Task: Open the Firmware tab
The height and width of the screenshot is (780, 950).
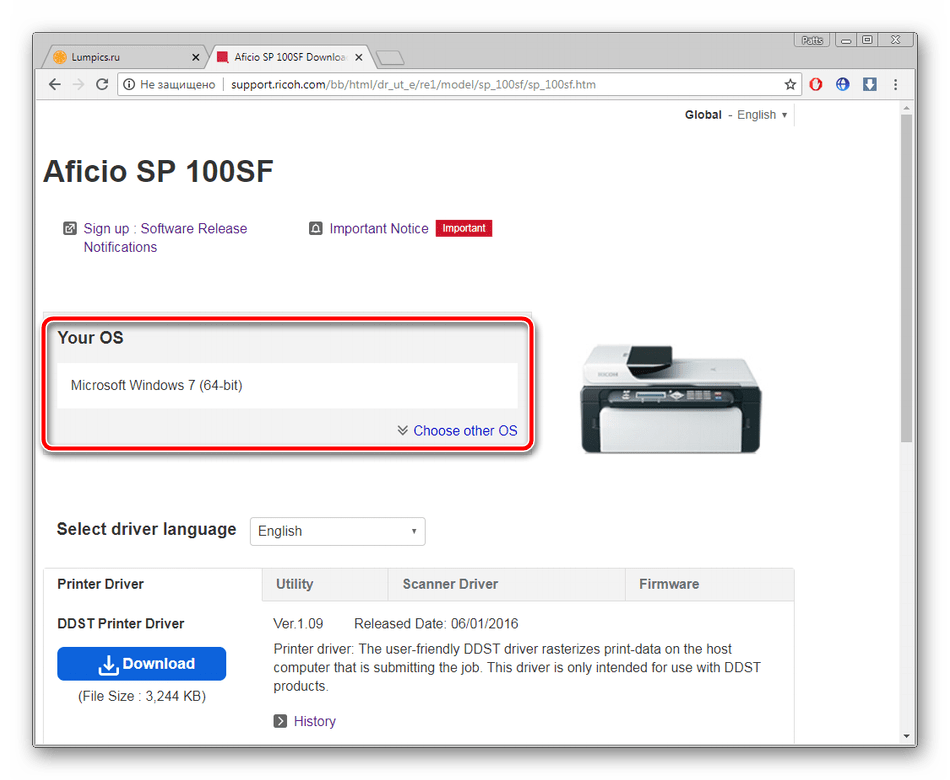Action: (x=669, y=584)
